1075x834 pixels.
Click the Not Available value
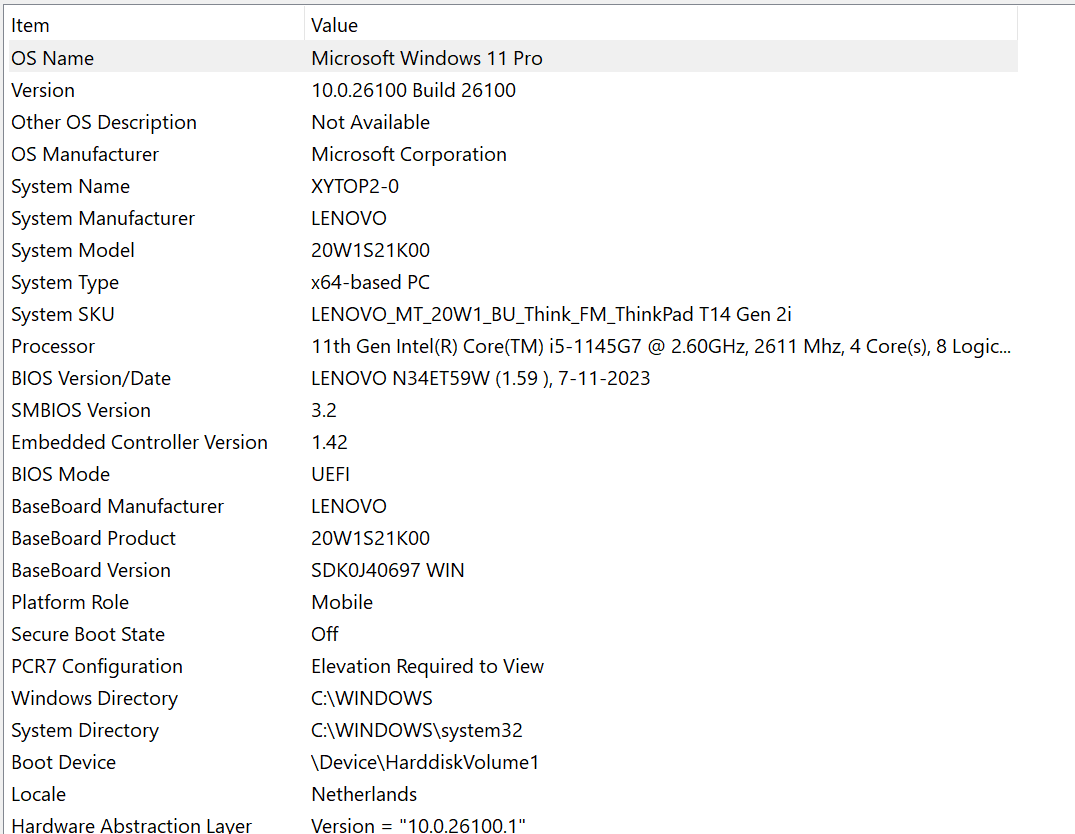pos(371,122)
